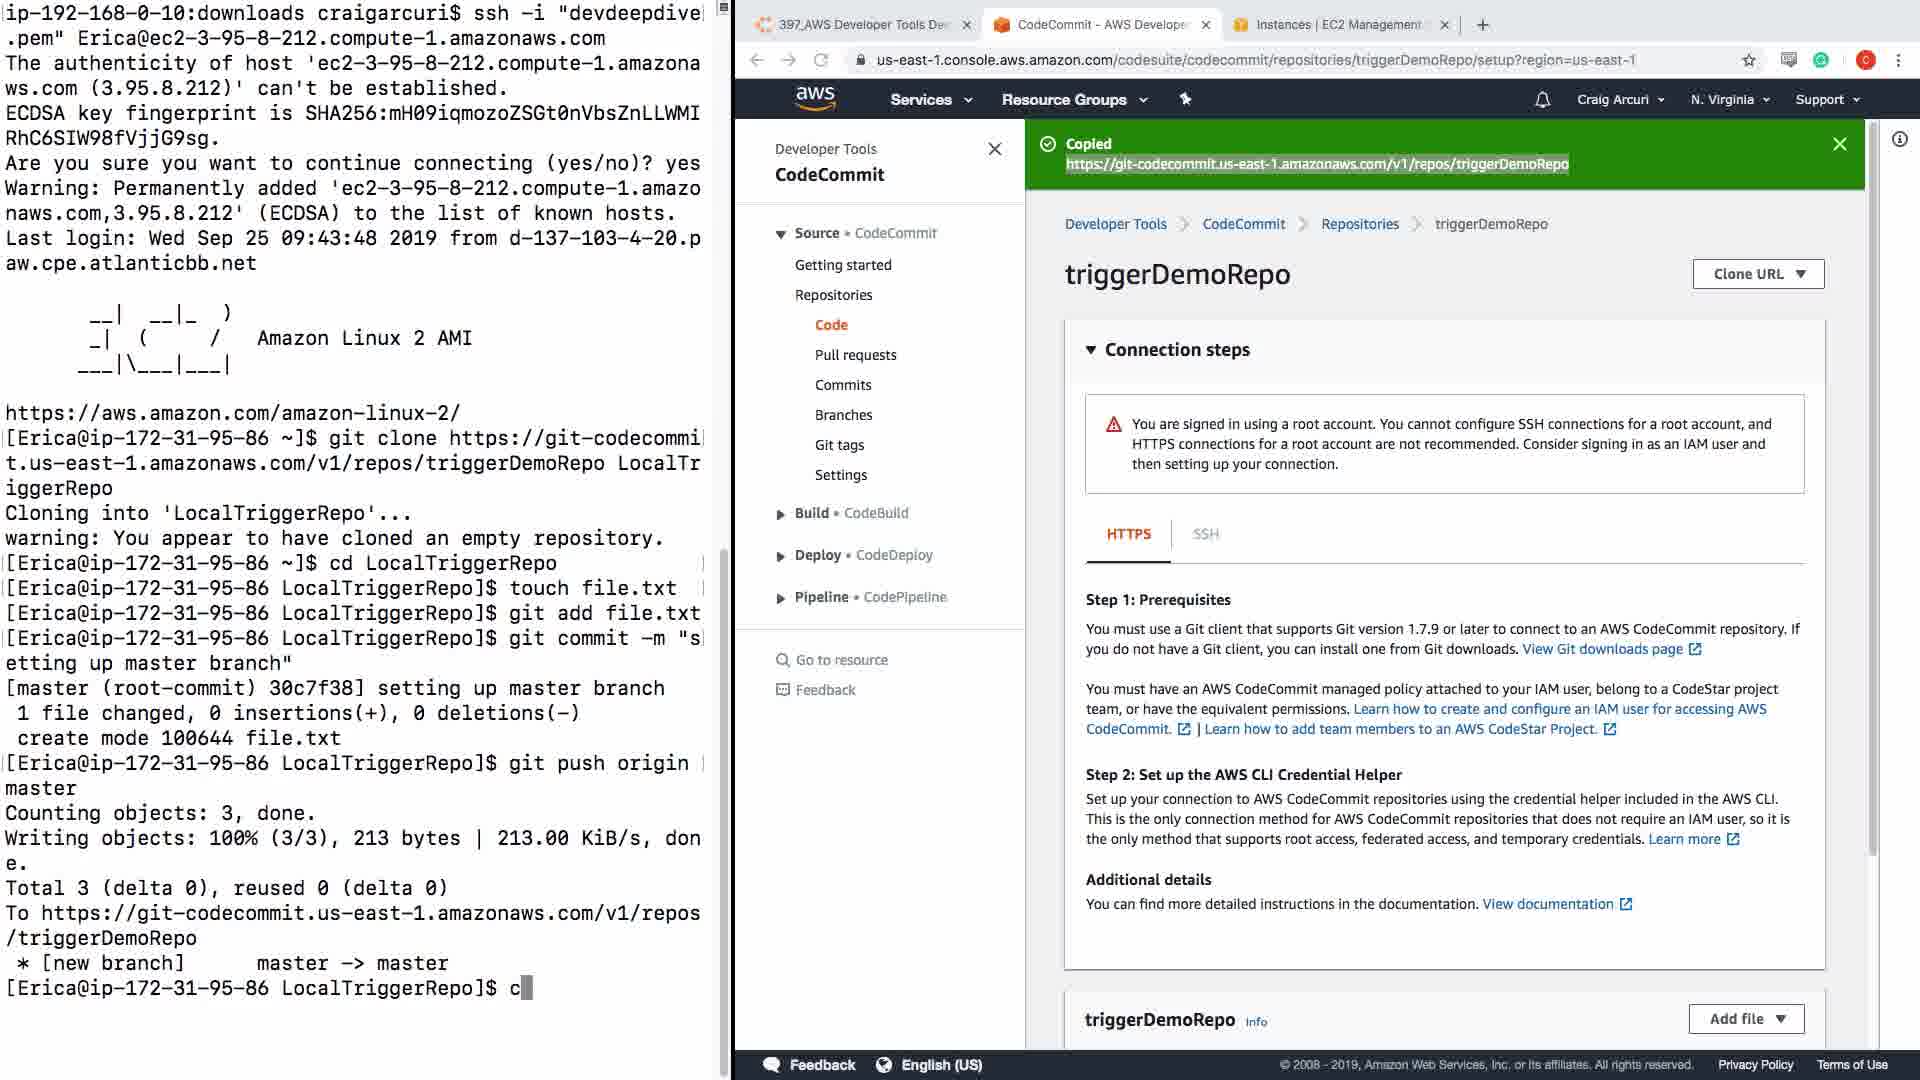Click the browser address bar URL

[1255, 60]
